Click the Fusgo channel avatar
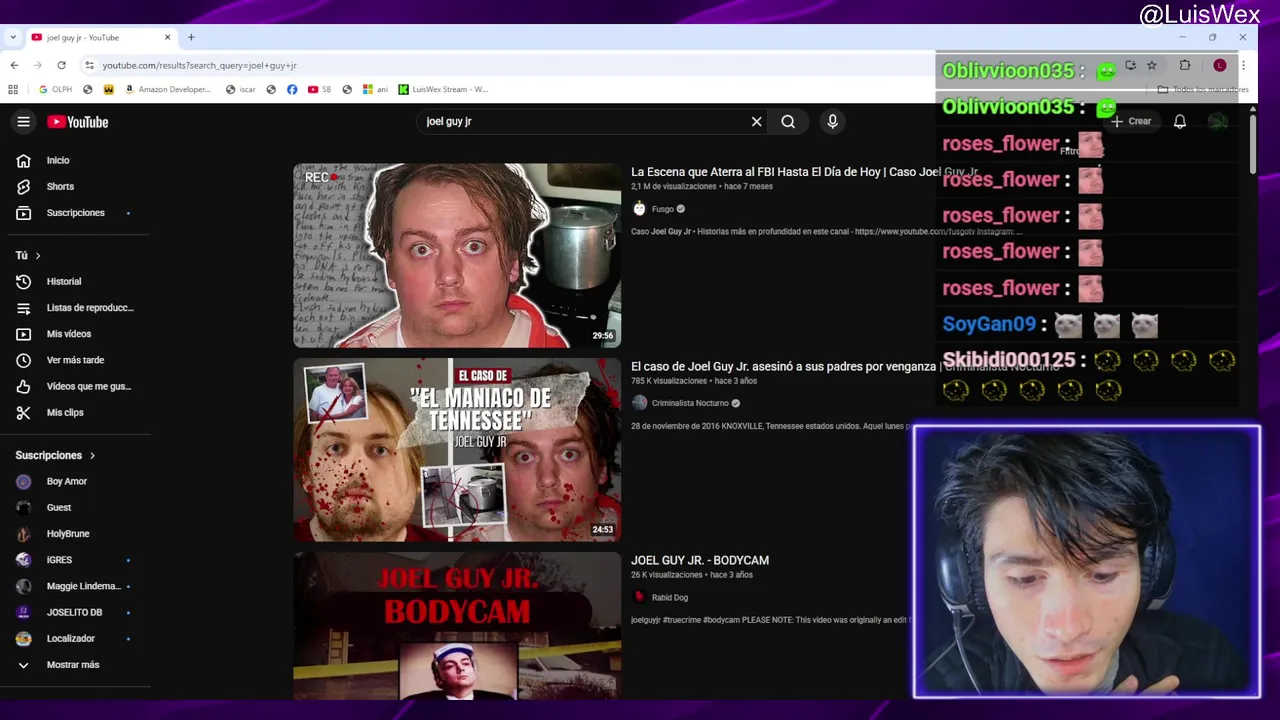 (640, 209)
